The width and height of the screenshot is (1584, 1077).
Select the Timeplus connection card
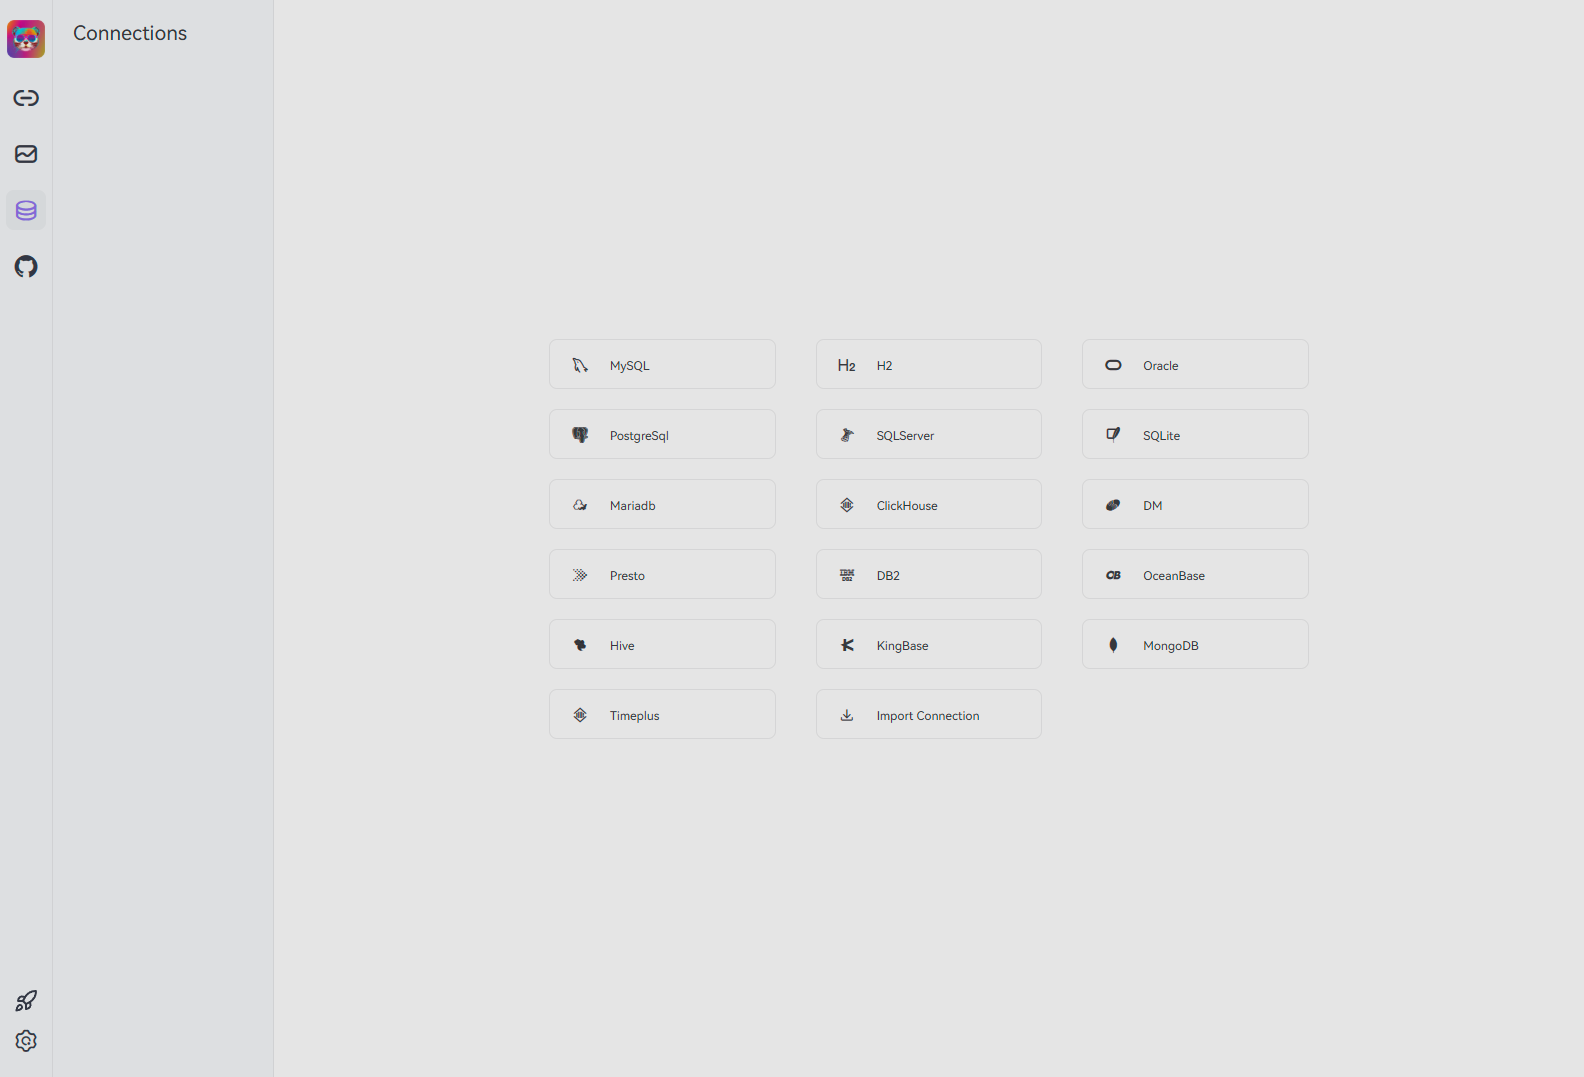pyautogui.click(x=662, y=714)
